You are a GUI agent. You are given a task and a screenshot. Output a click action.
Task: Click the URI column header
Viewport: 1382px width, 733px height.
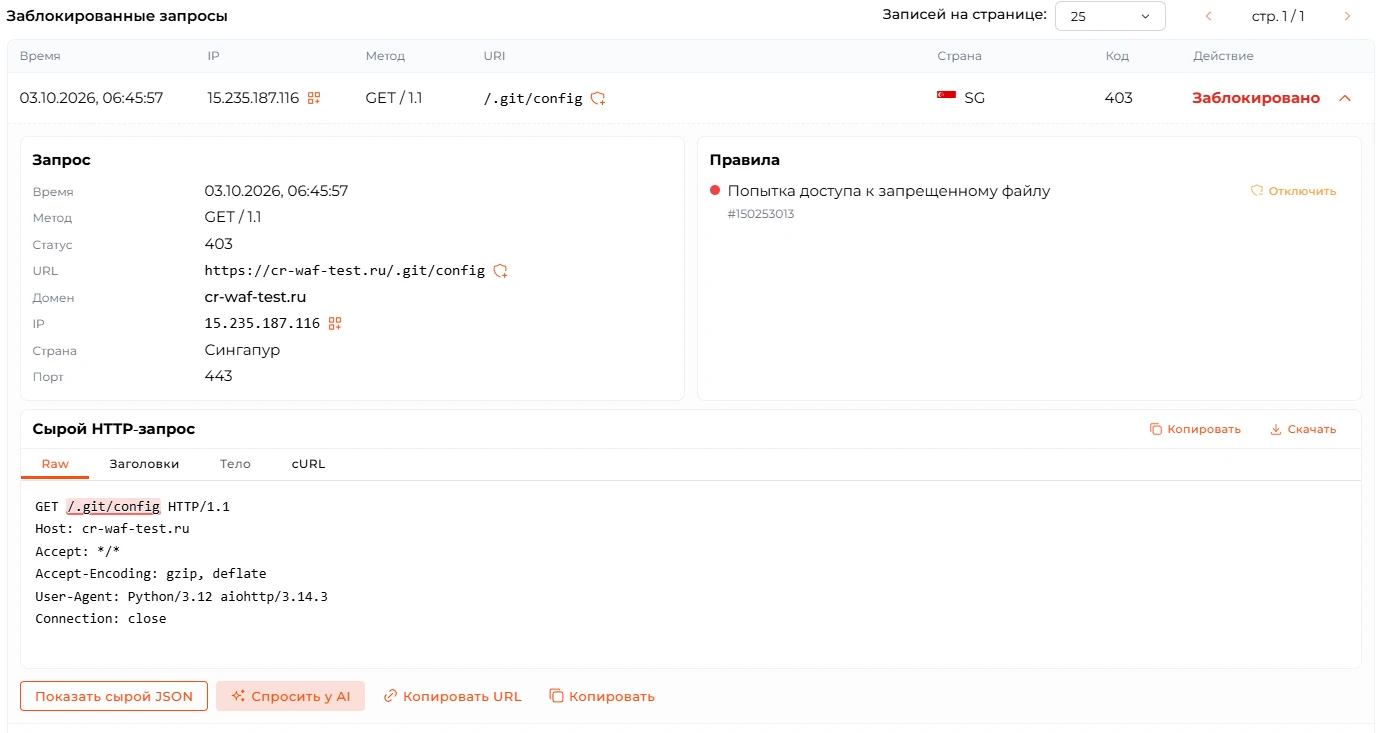(495, 56)
